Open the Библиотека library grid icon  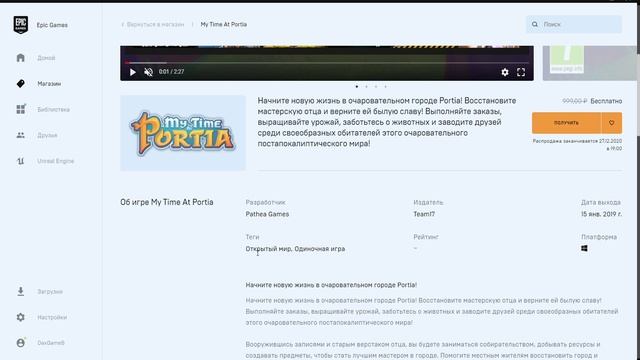20,109
